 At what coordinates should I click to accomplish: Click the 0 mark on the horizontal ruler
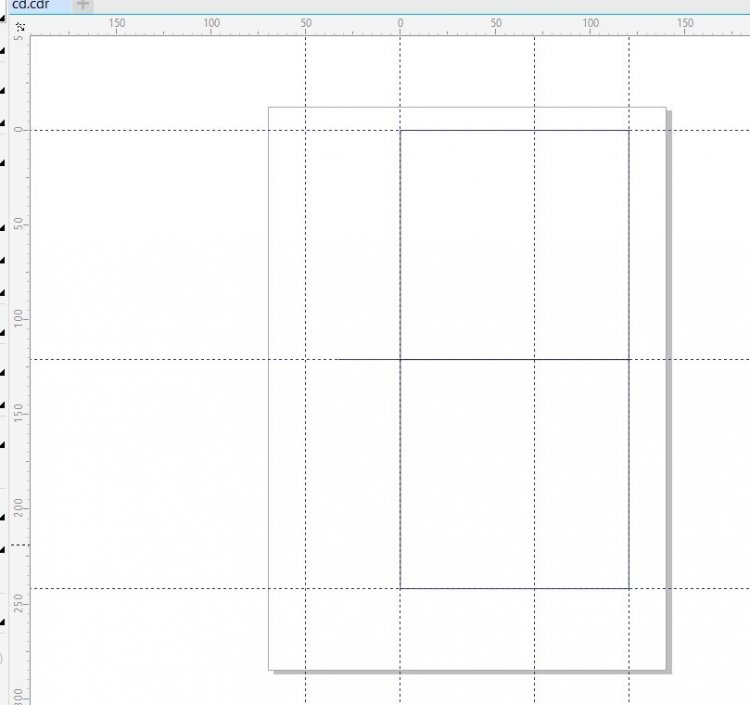coord(400,23)
